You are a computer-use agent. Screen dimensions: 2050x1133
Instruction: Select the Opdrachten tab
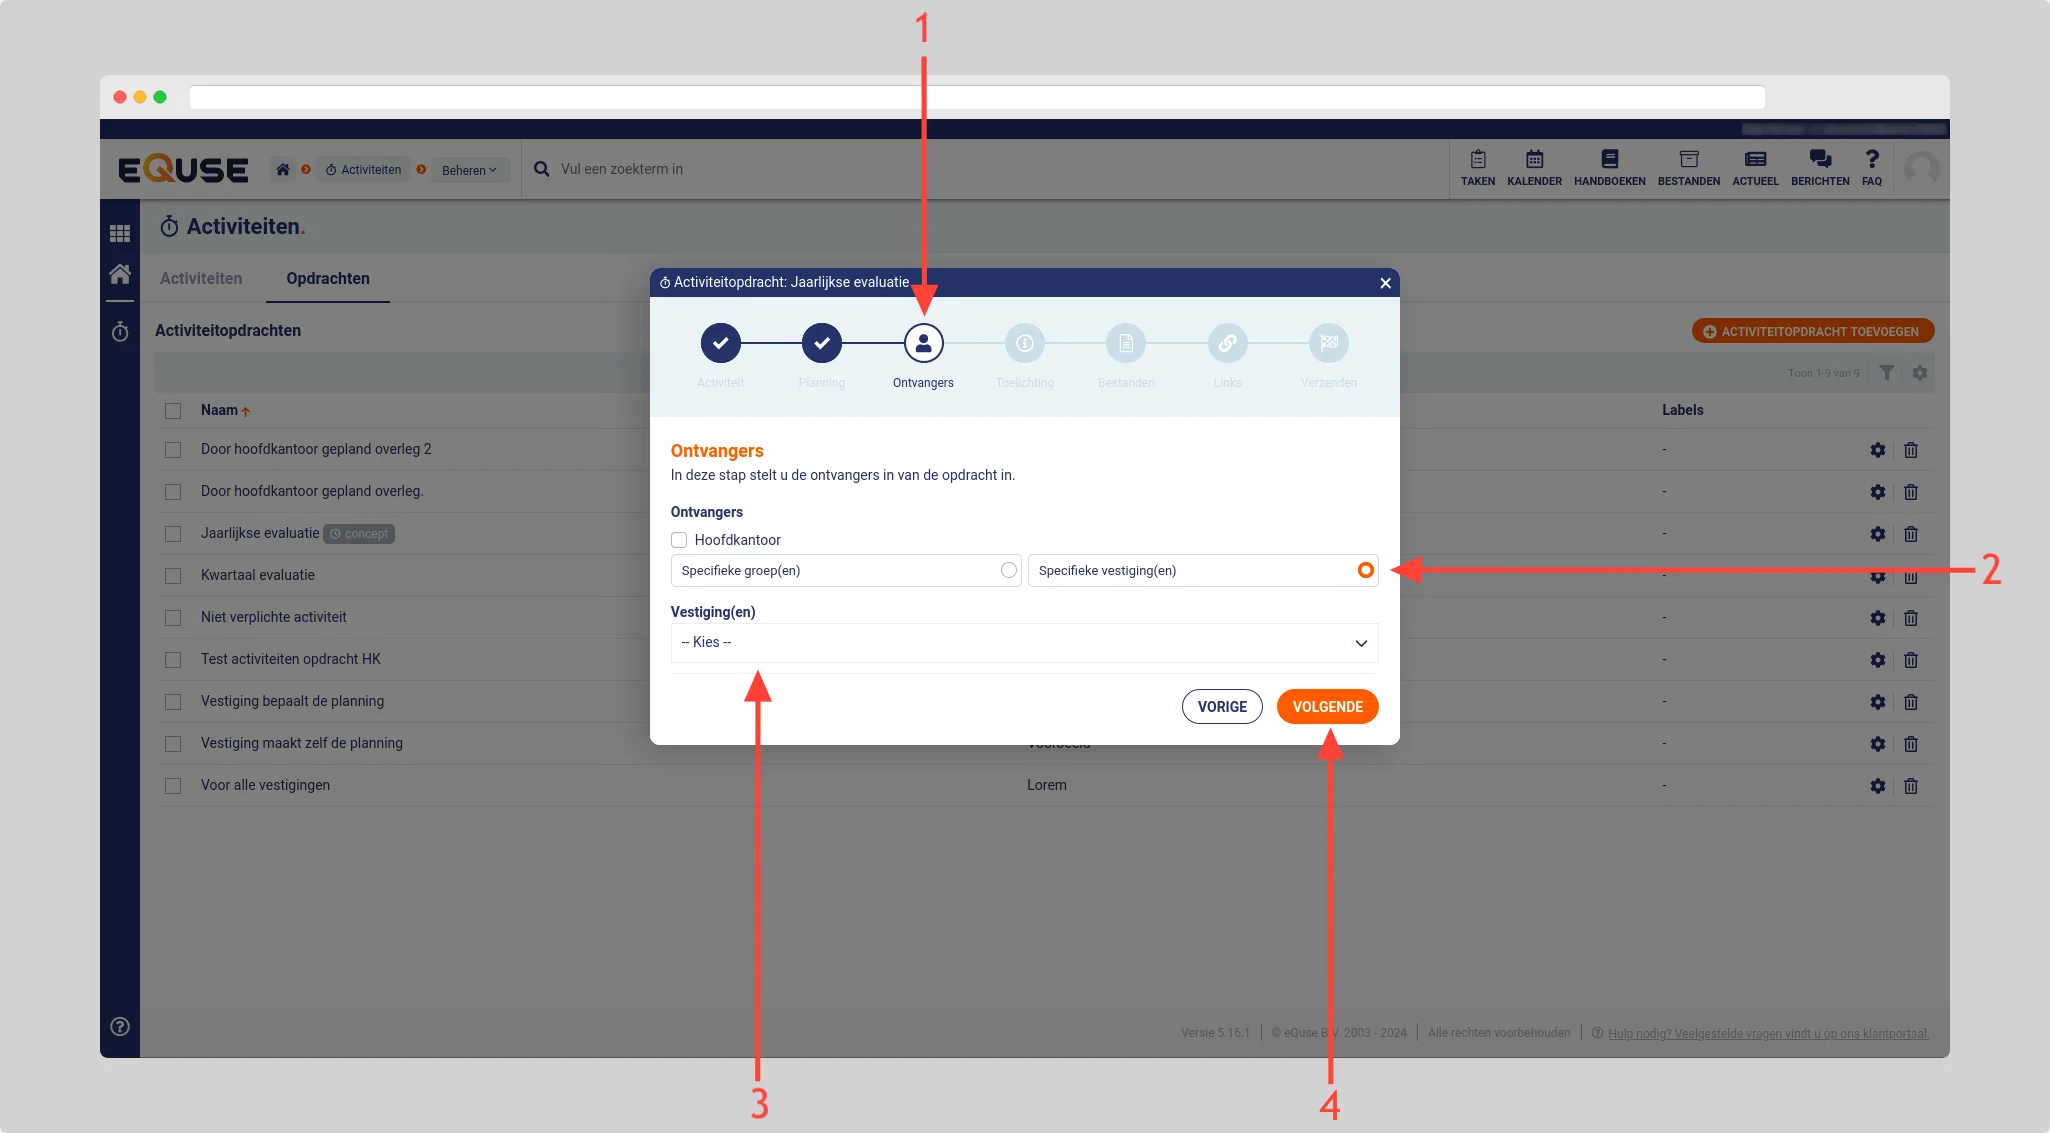point(328,279)
